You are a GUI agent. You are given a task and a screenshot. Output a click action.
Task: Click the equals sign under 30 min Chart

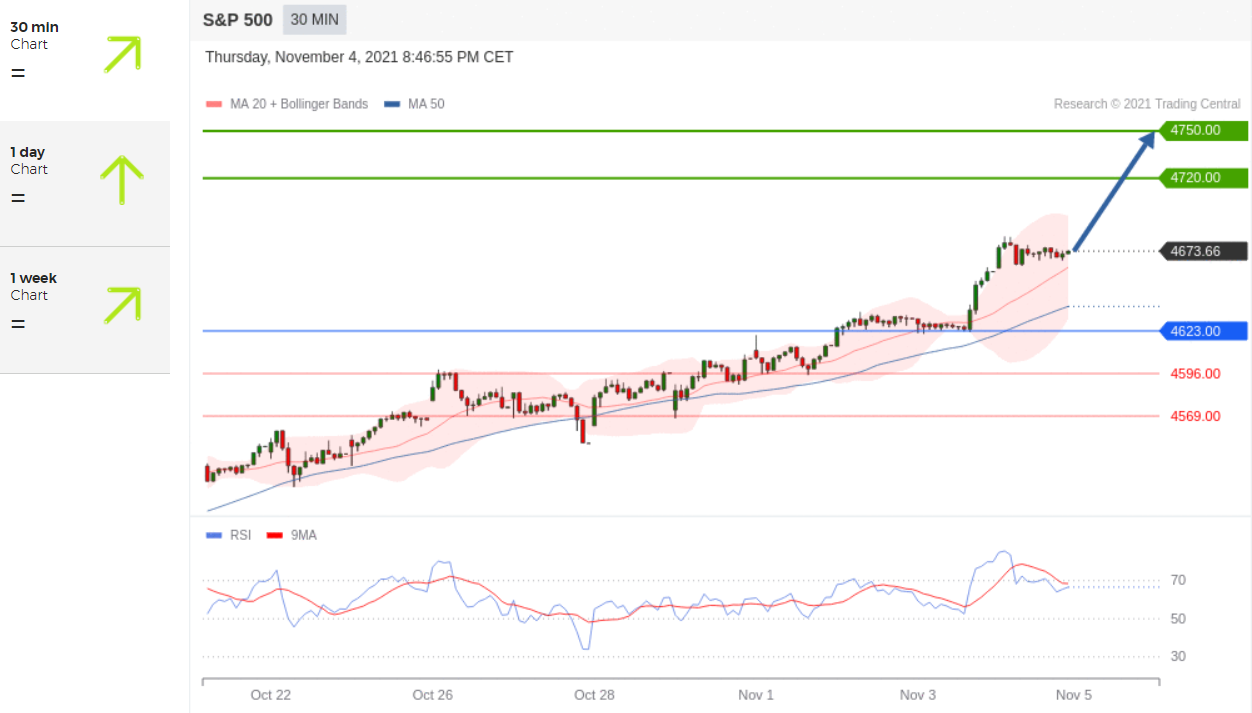18,73
